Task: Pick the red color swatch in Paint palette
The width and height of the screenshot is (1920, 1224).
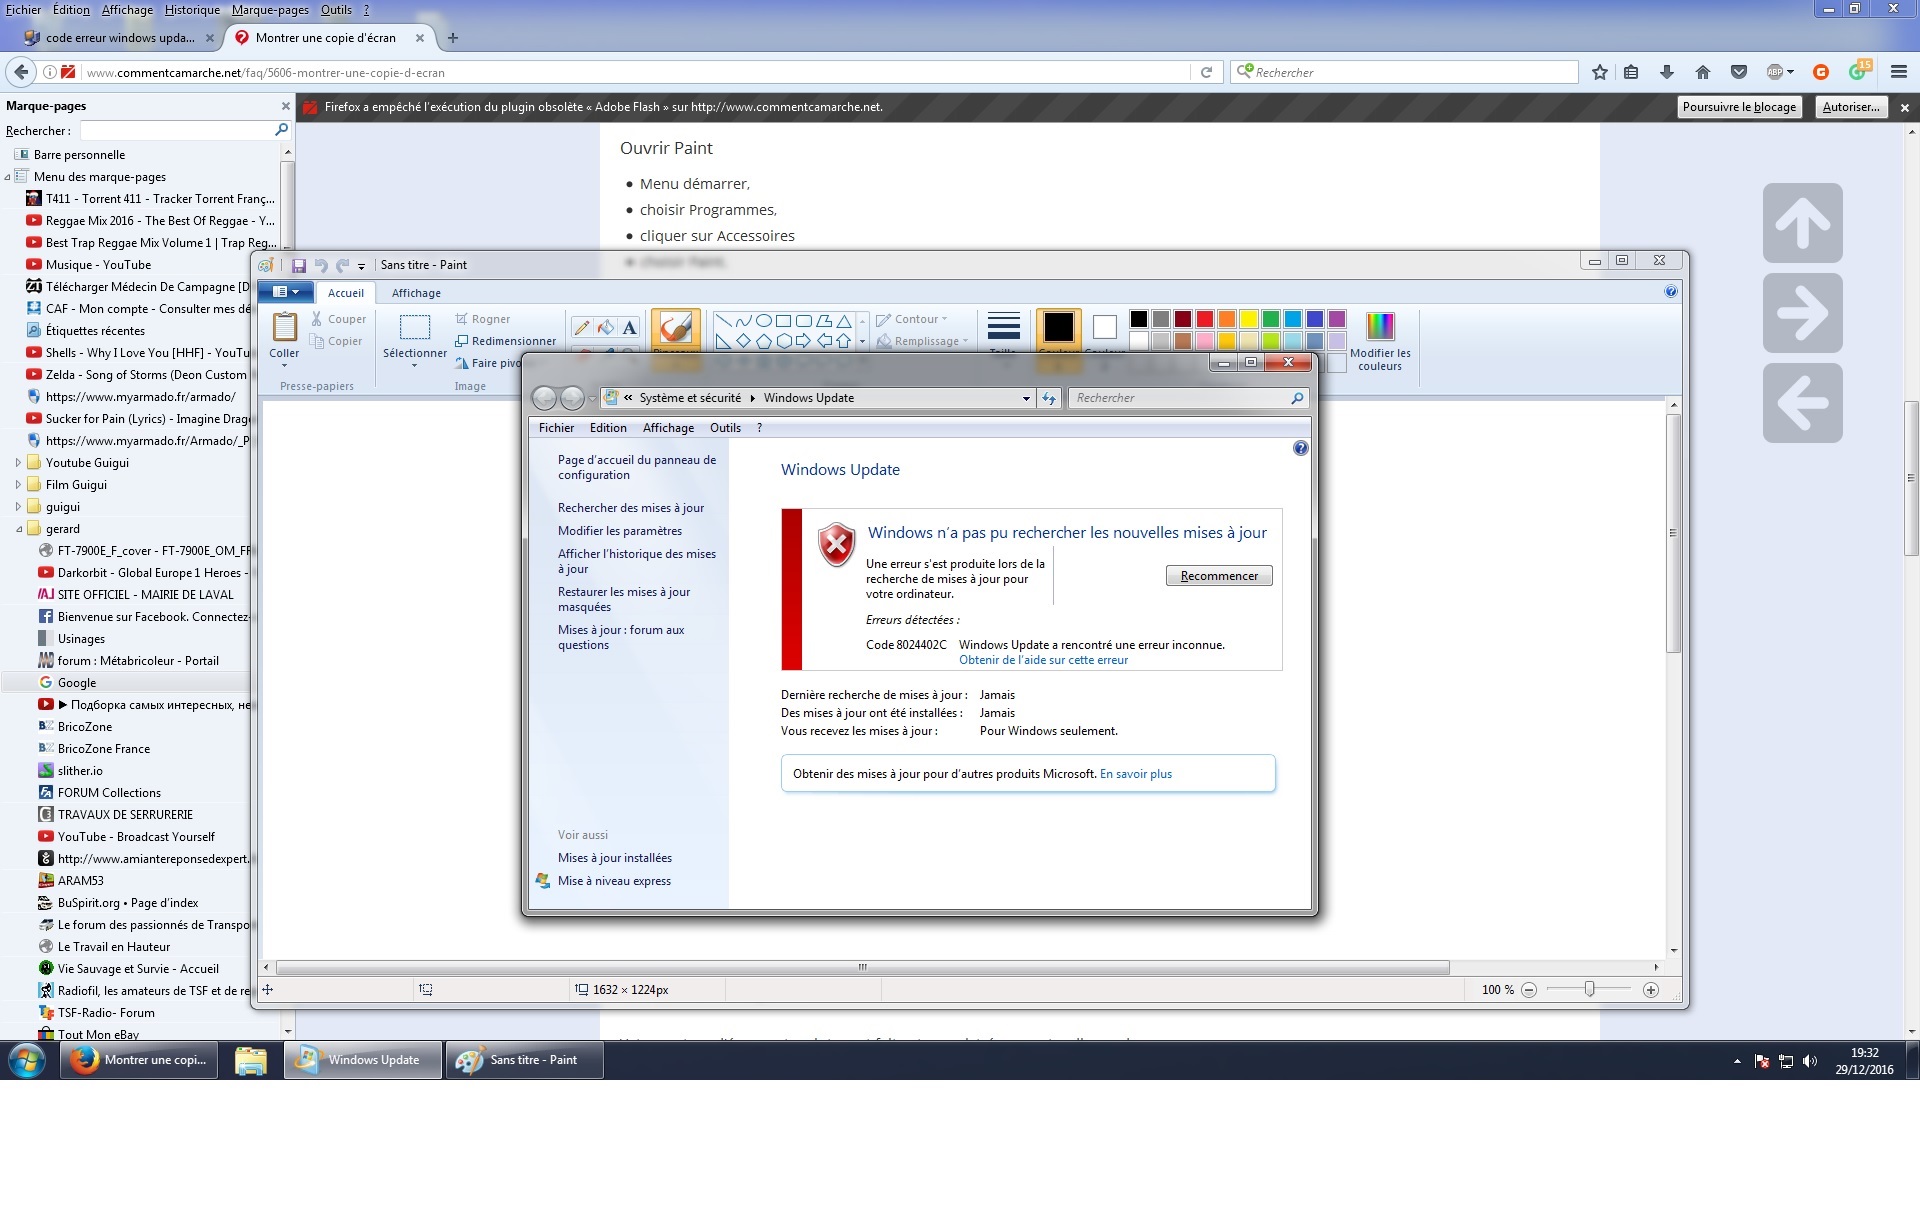Action: point(1205,319)
